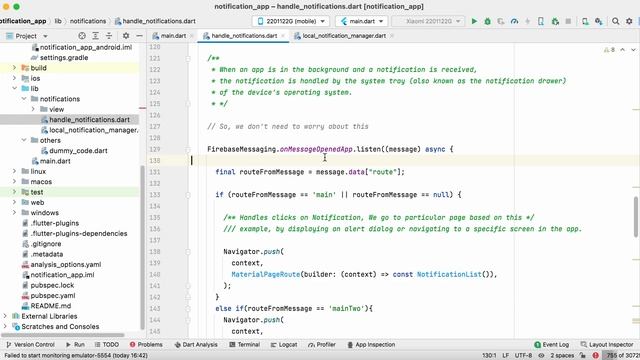This screenshot has height=360, width=640.
Task: Expand the linux folder
Action: point(14,171)
